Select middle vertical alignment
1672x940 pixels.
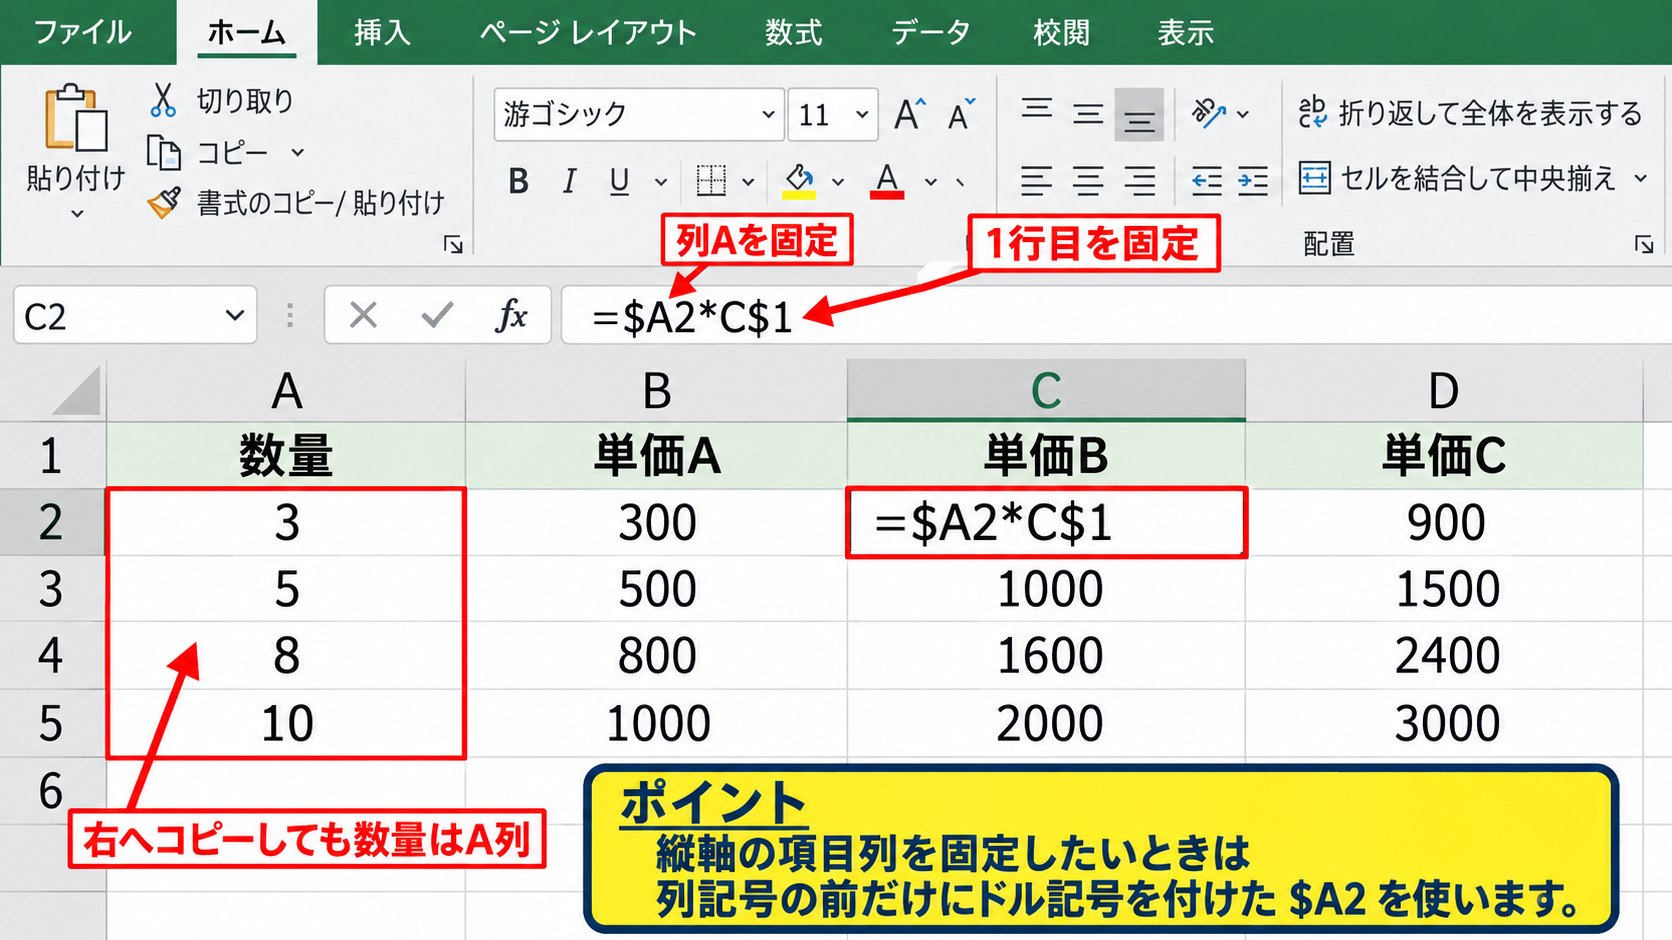(1088, 114)
